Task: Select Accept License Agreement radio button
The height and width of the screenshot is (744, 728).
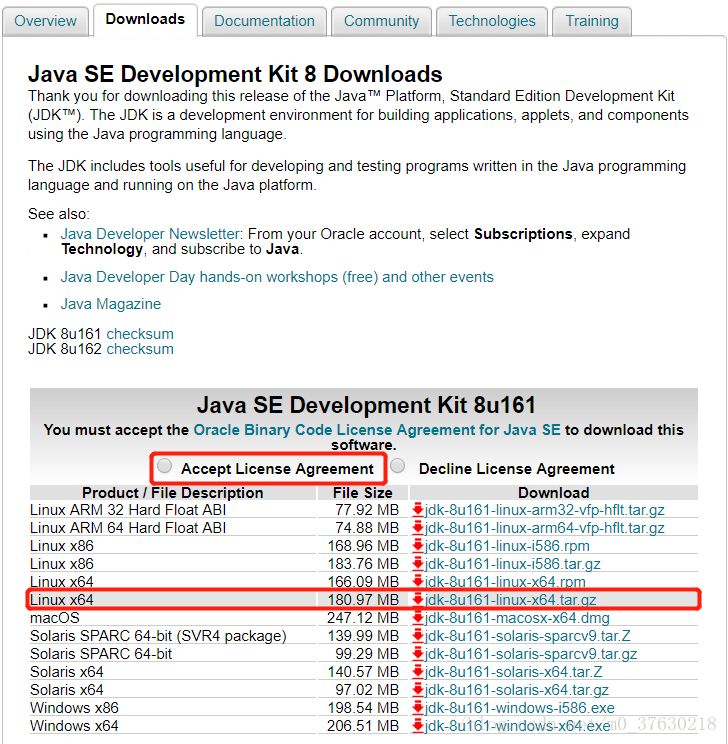Action: [x=165, y=466]
